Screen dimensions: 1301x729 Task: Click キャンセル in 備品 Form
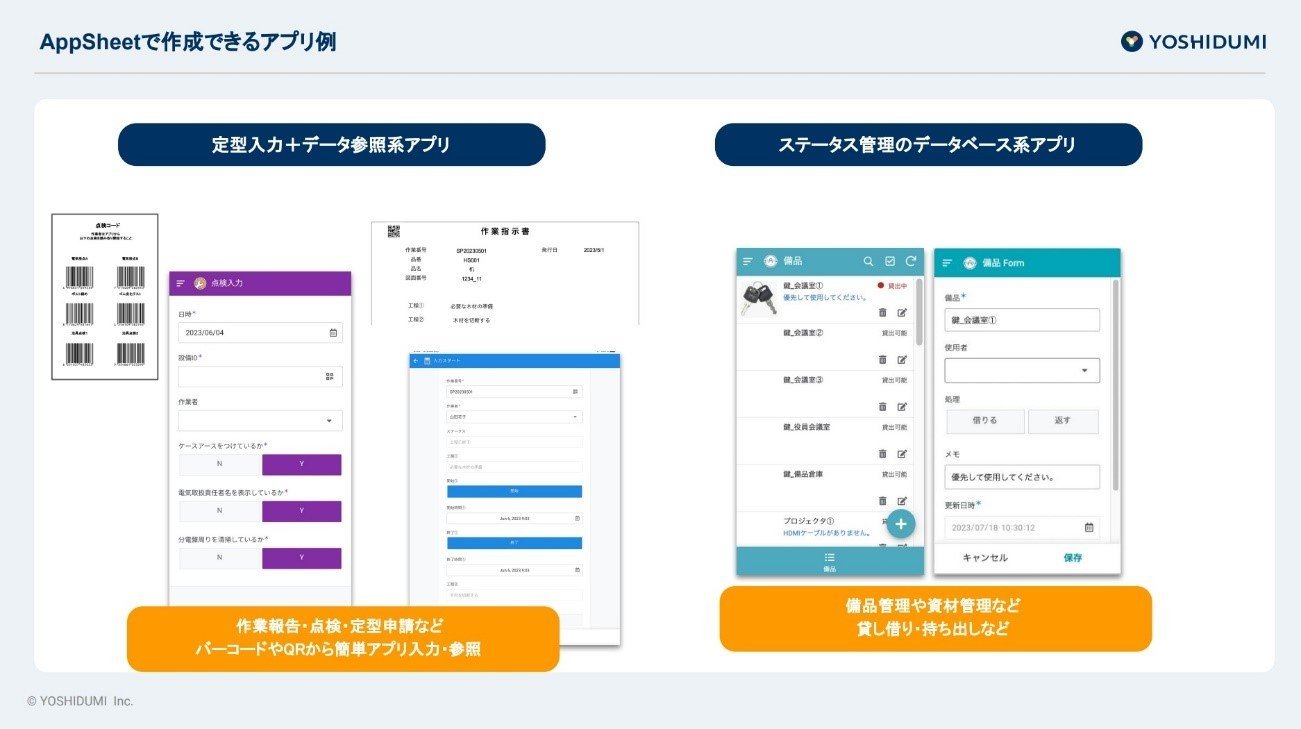(x=985, y=558)
